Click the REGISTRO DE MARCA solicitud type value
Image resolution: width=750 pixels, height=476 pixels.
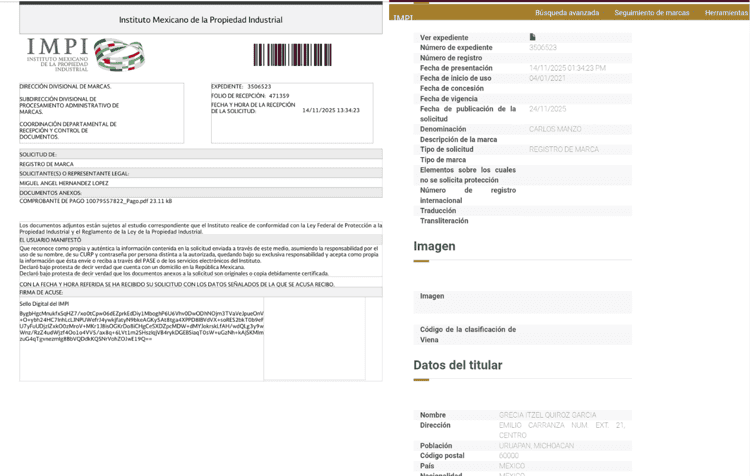point(564,149)
